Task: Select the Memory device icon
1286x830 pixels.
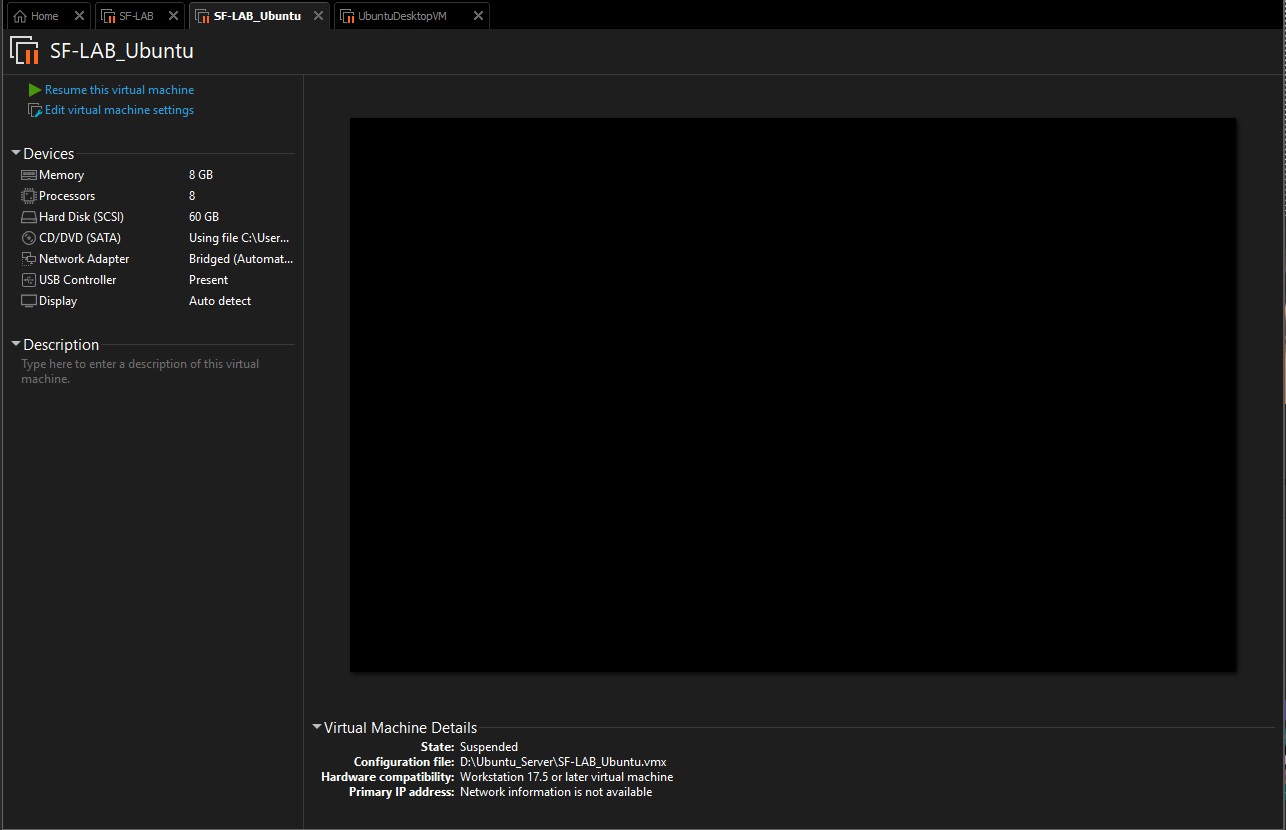Action: (28, 175)
